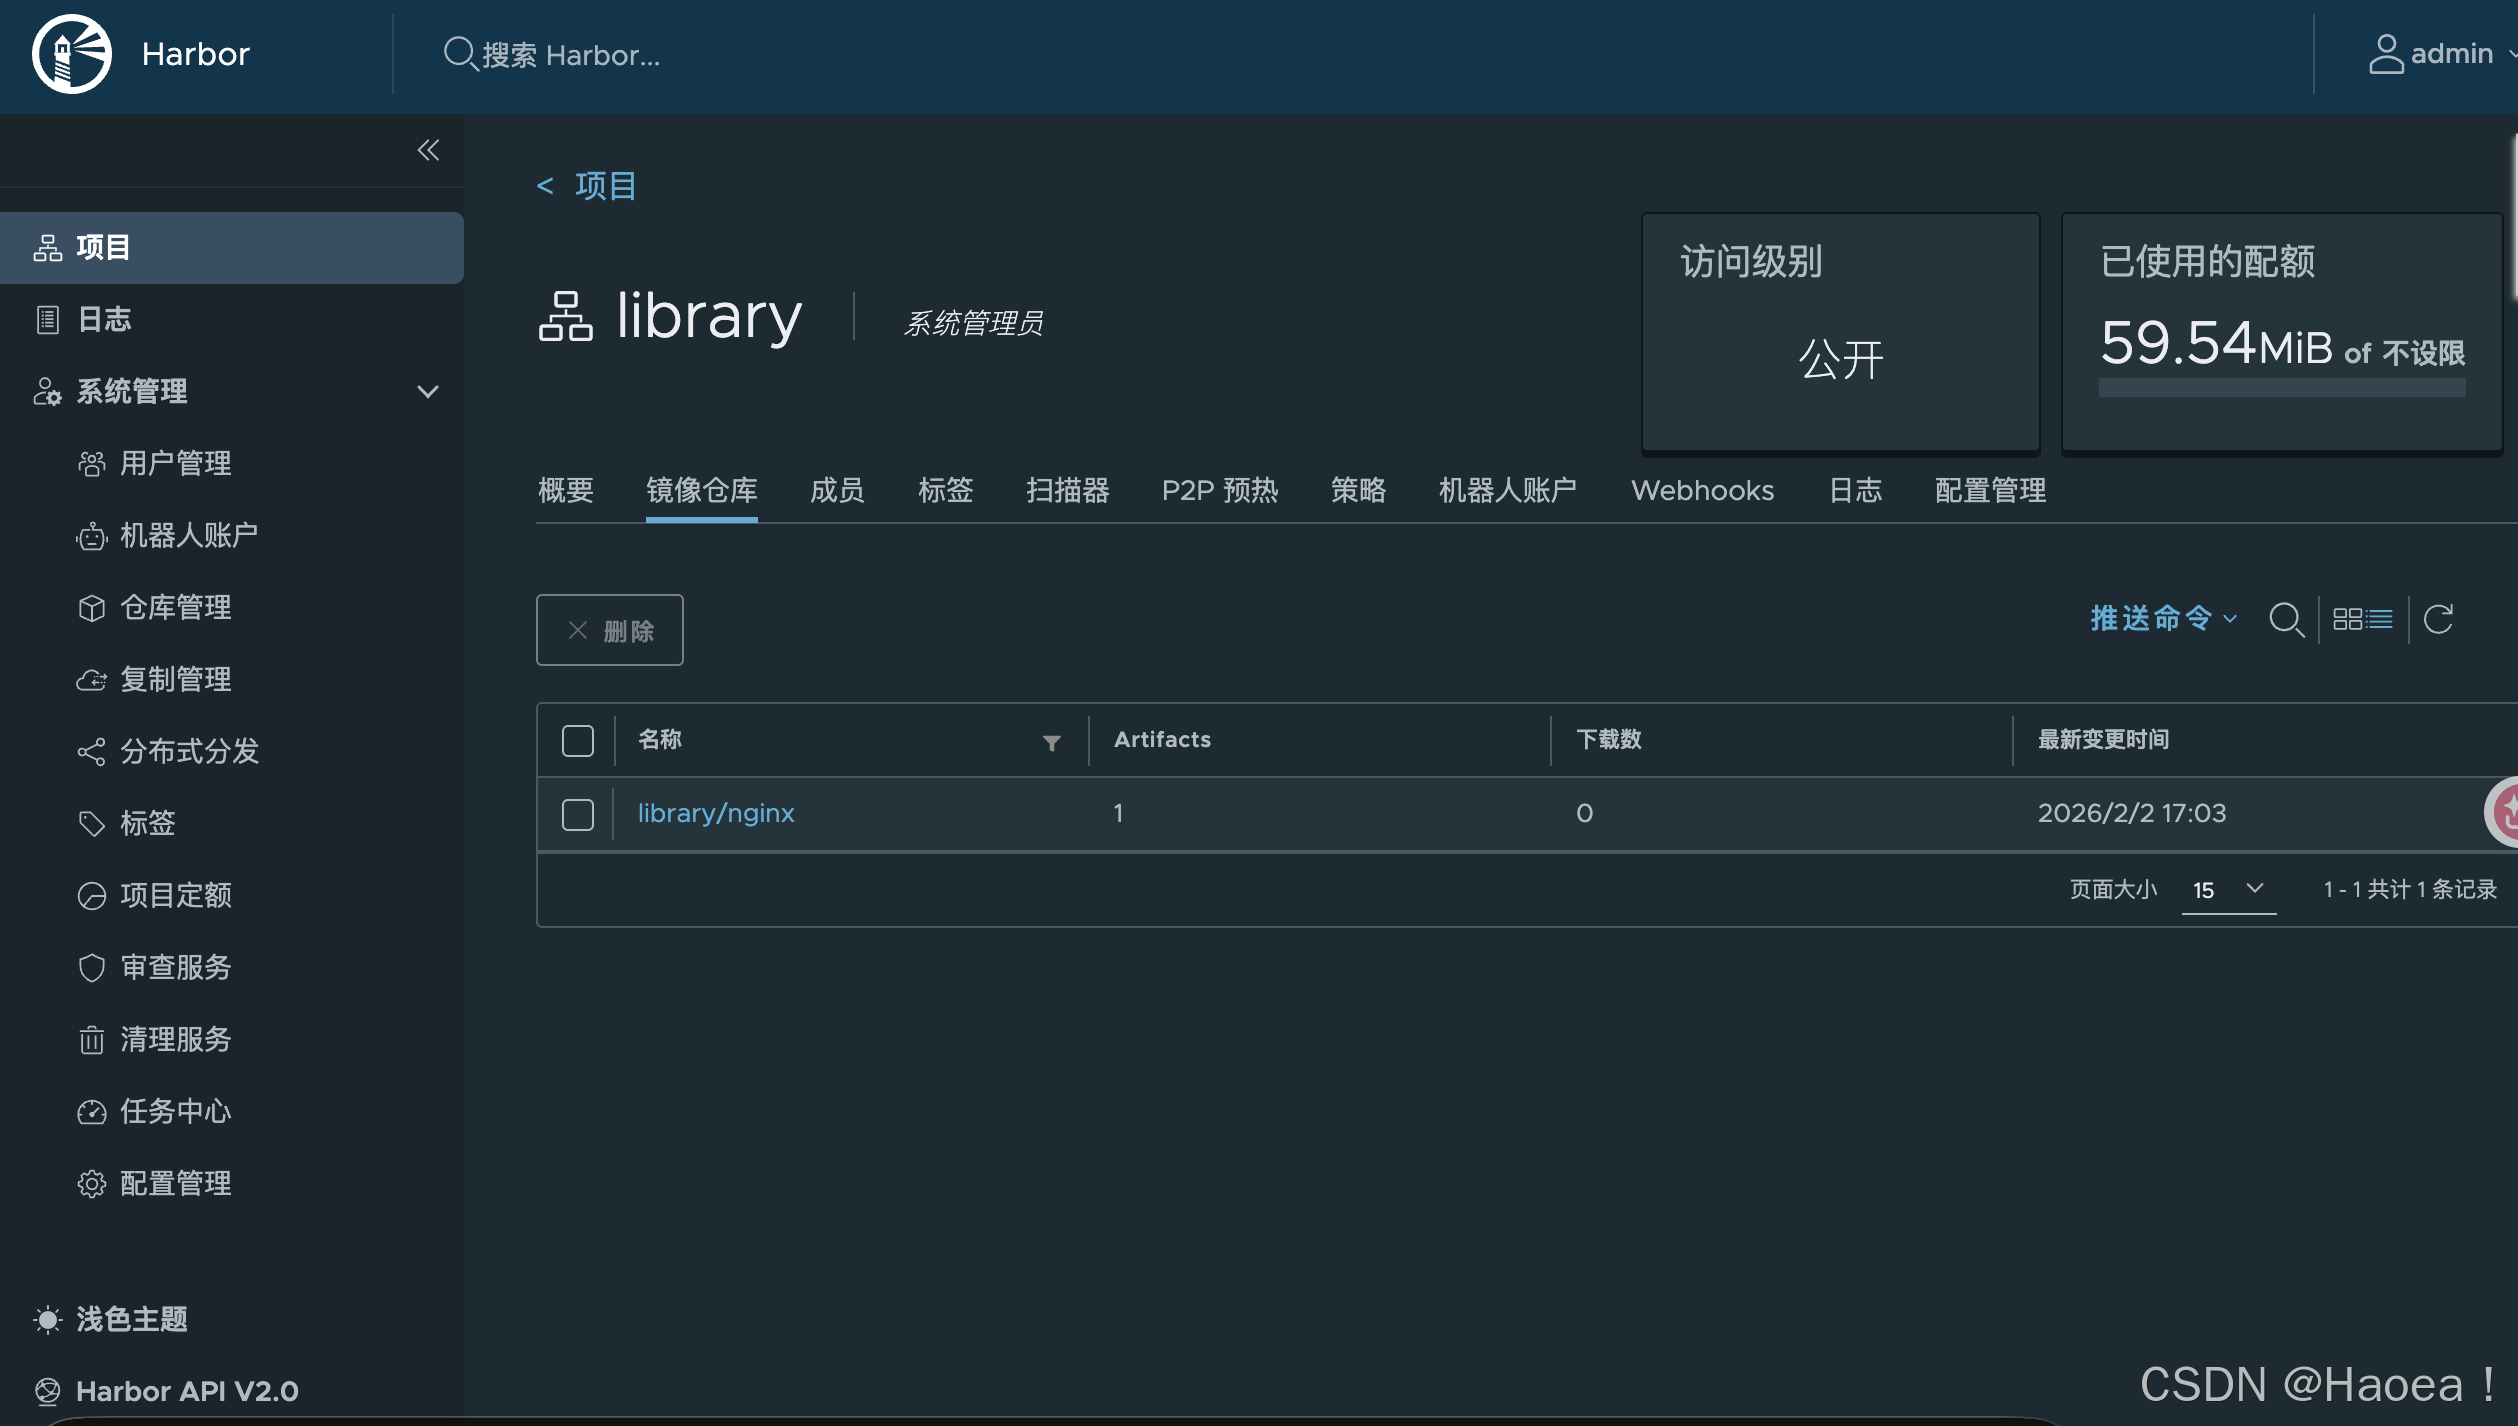Click the 搜索 Harbor search field
Screen dimensions: 2518x1426
[570, 55]
